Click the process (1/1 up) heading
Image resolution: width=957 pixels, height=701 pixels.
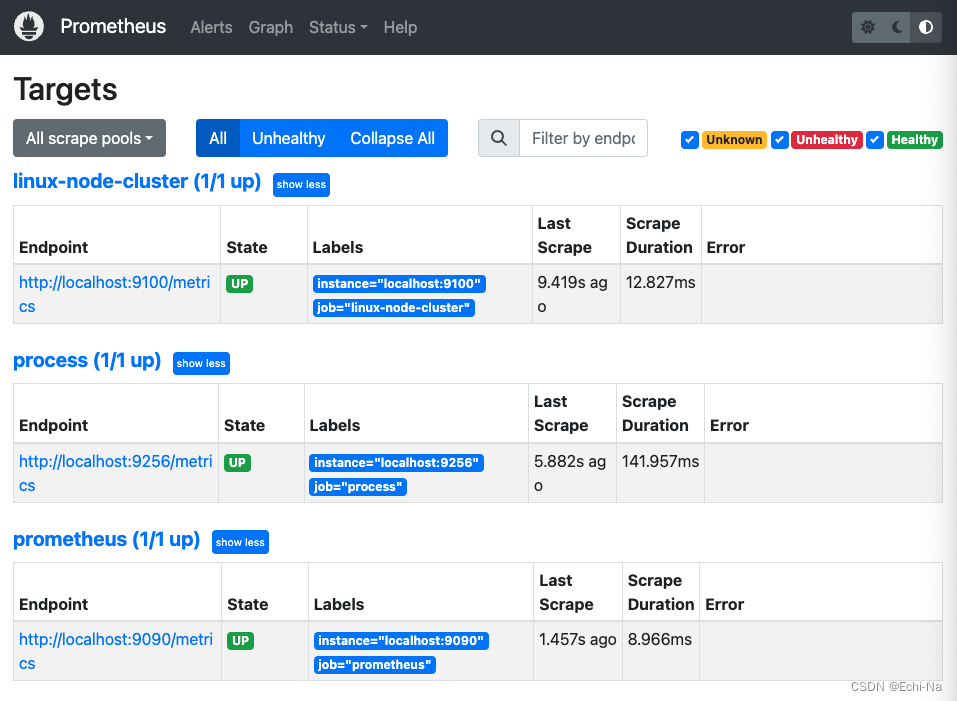87,361
